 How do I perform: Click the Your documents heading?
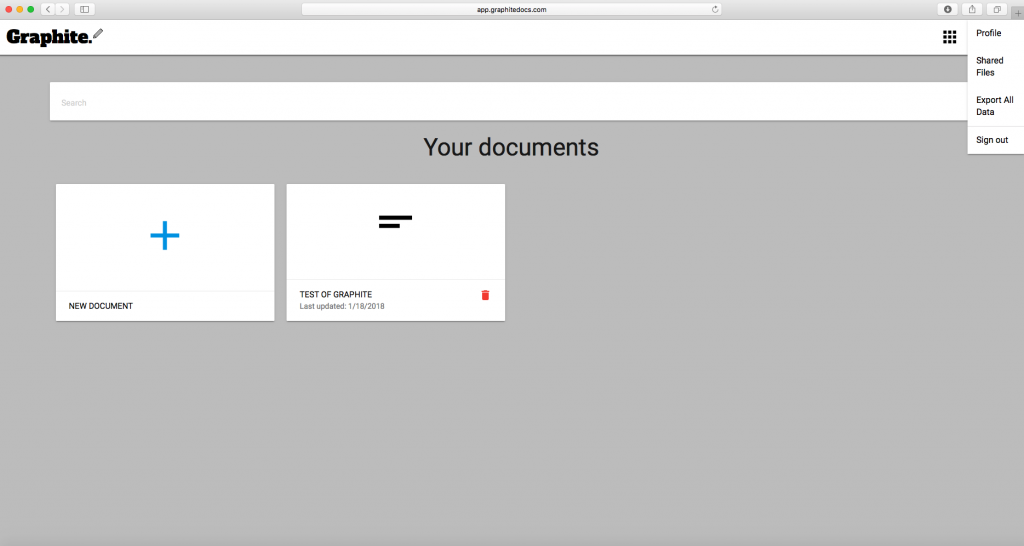[x=511, y=147]
